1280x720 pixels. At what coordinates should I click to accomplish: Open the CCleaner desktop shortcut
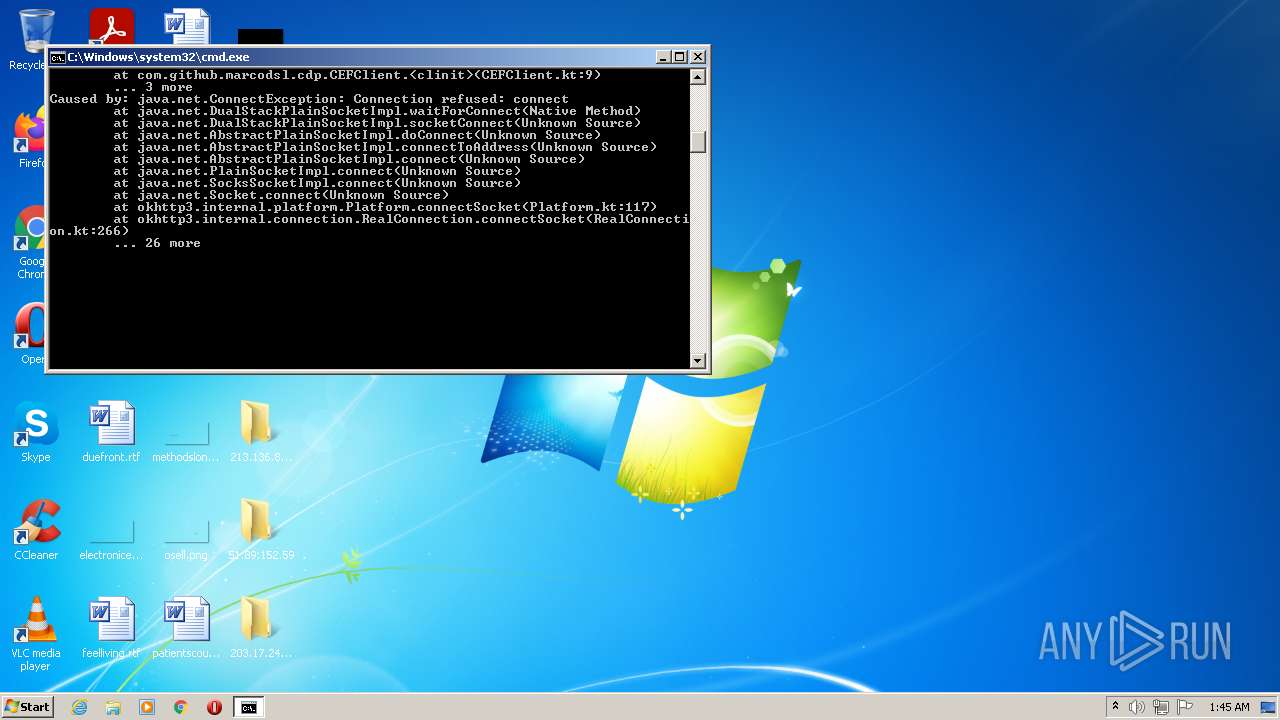[36, 530]
